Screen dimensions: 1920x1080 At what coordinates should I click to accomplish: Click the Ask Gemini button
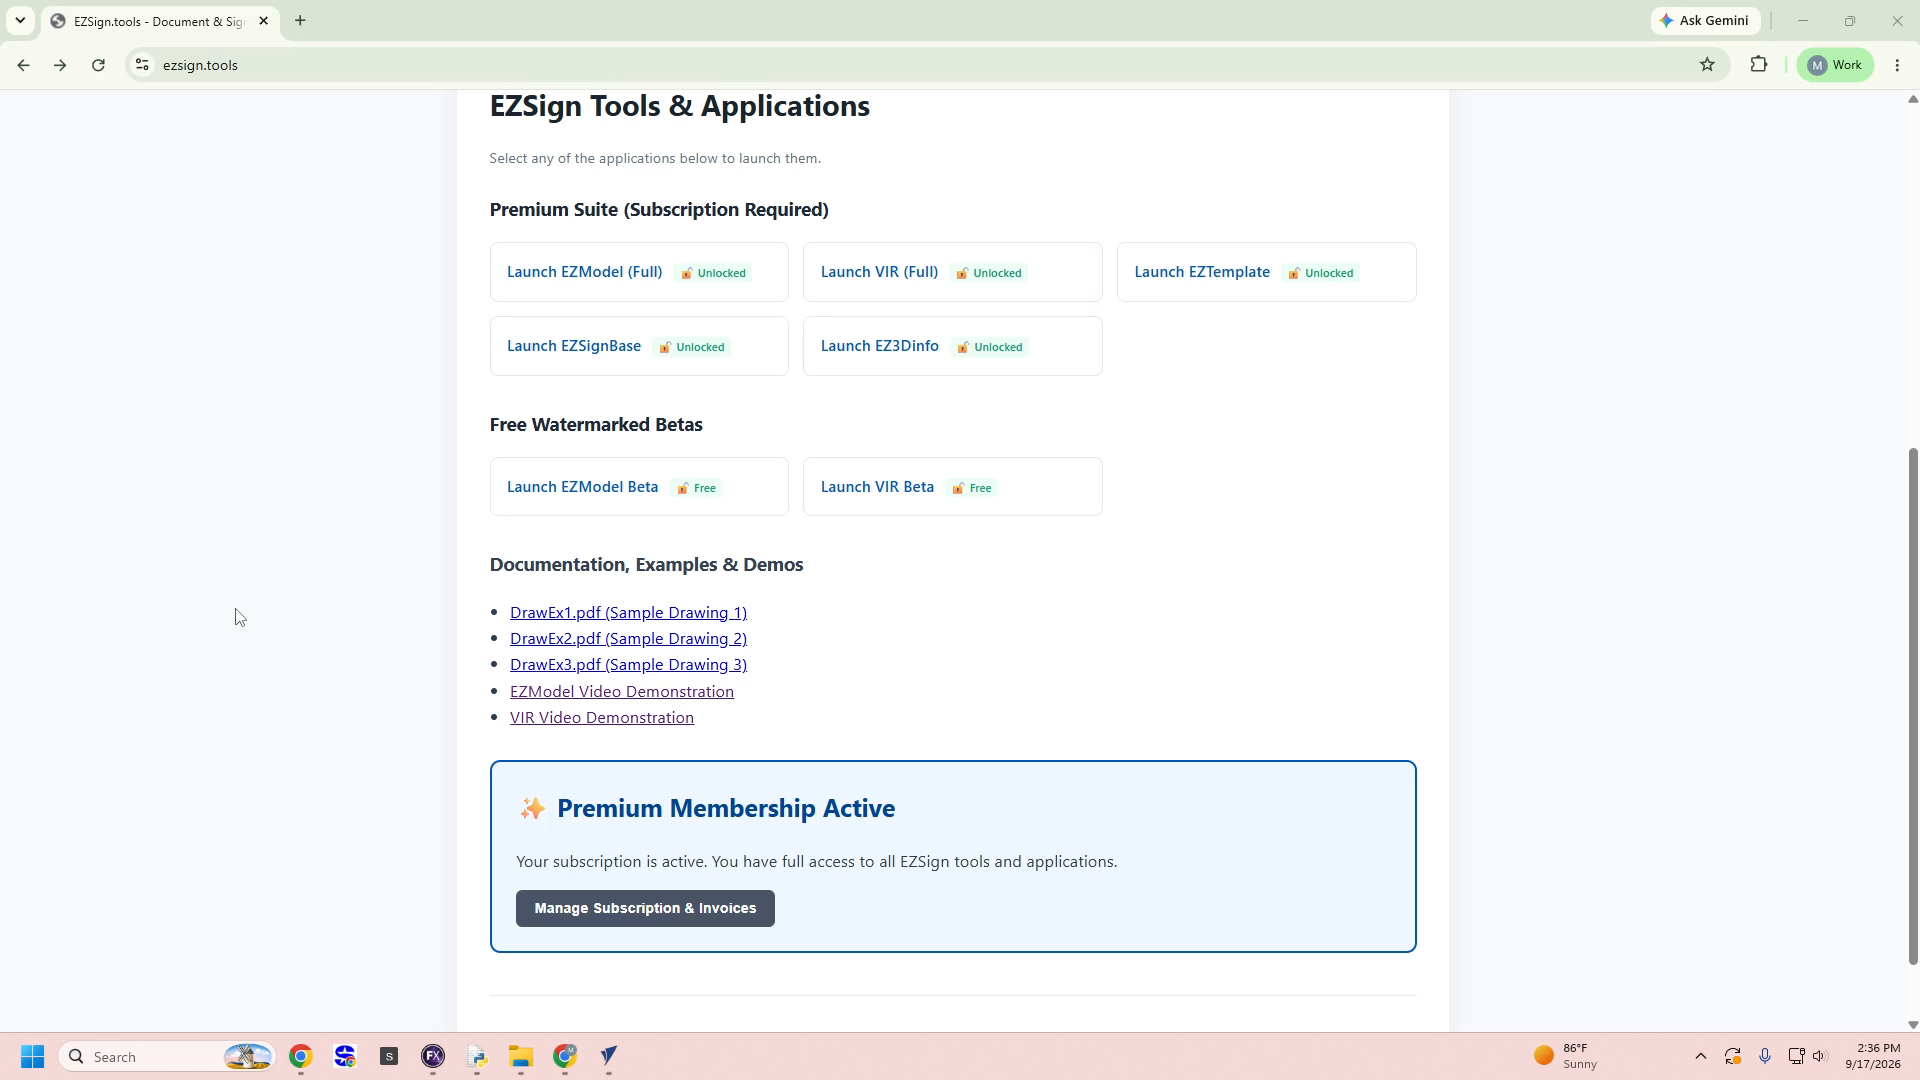click(1705, 20)
